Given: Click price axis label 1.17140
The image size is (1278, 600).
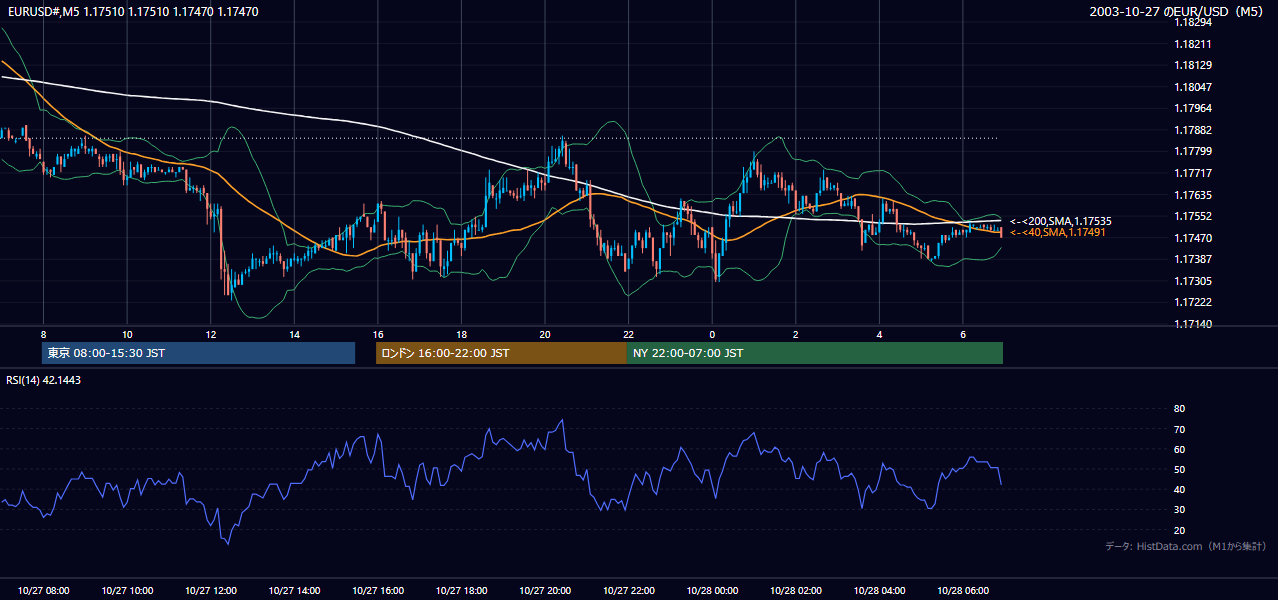Looking at the screenshot, I should [1193, 324].
